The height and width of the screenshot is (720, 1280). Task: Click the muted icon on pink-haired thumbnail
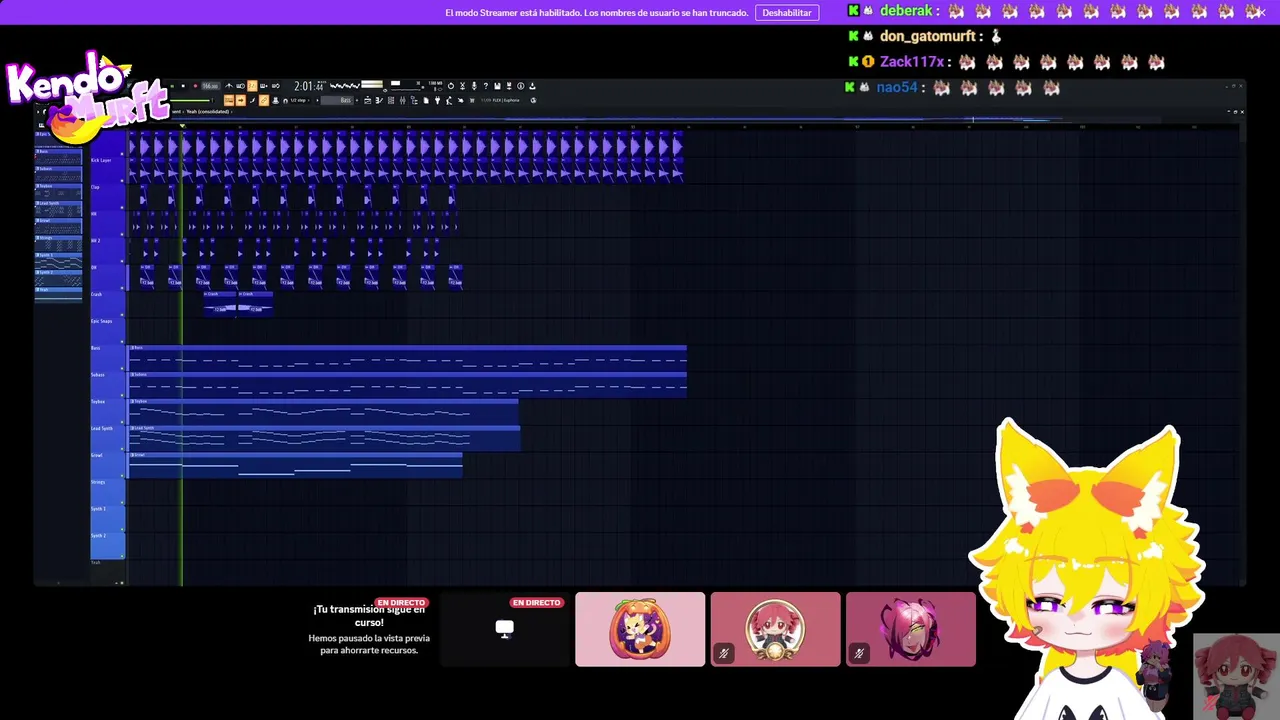(859, 653)
